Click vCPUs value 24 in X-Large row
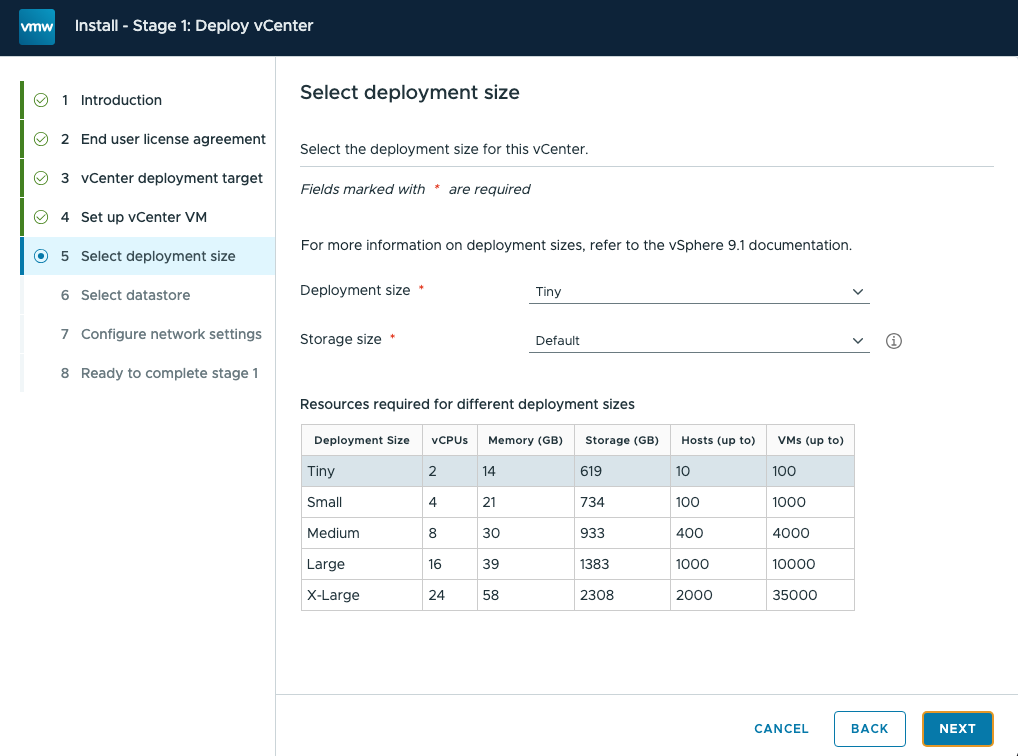 coord(436,595)
